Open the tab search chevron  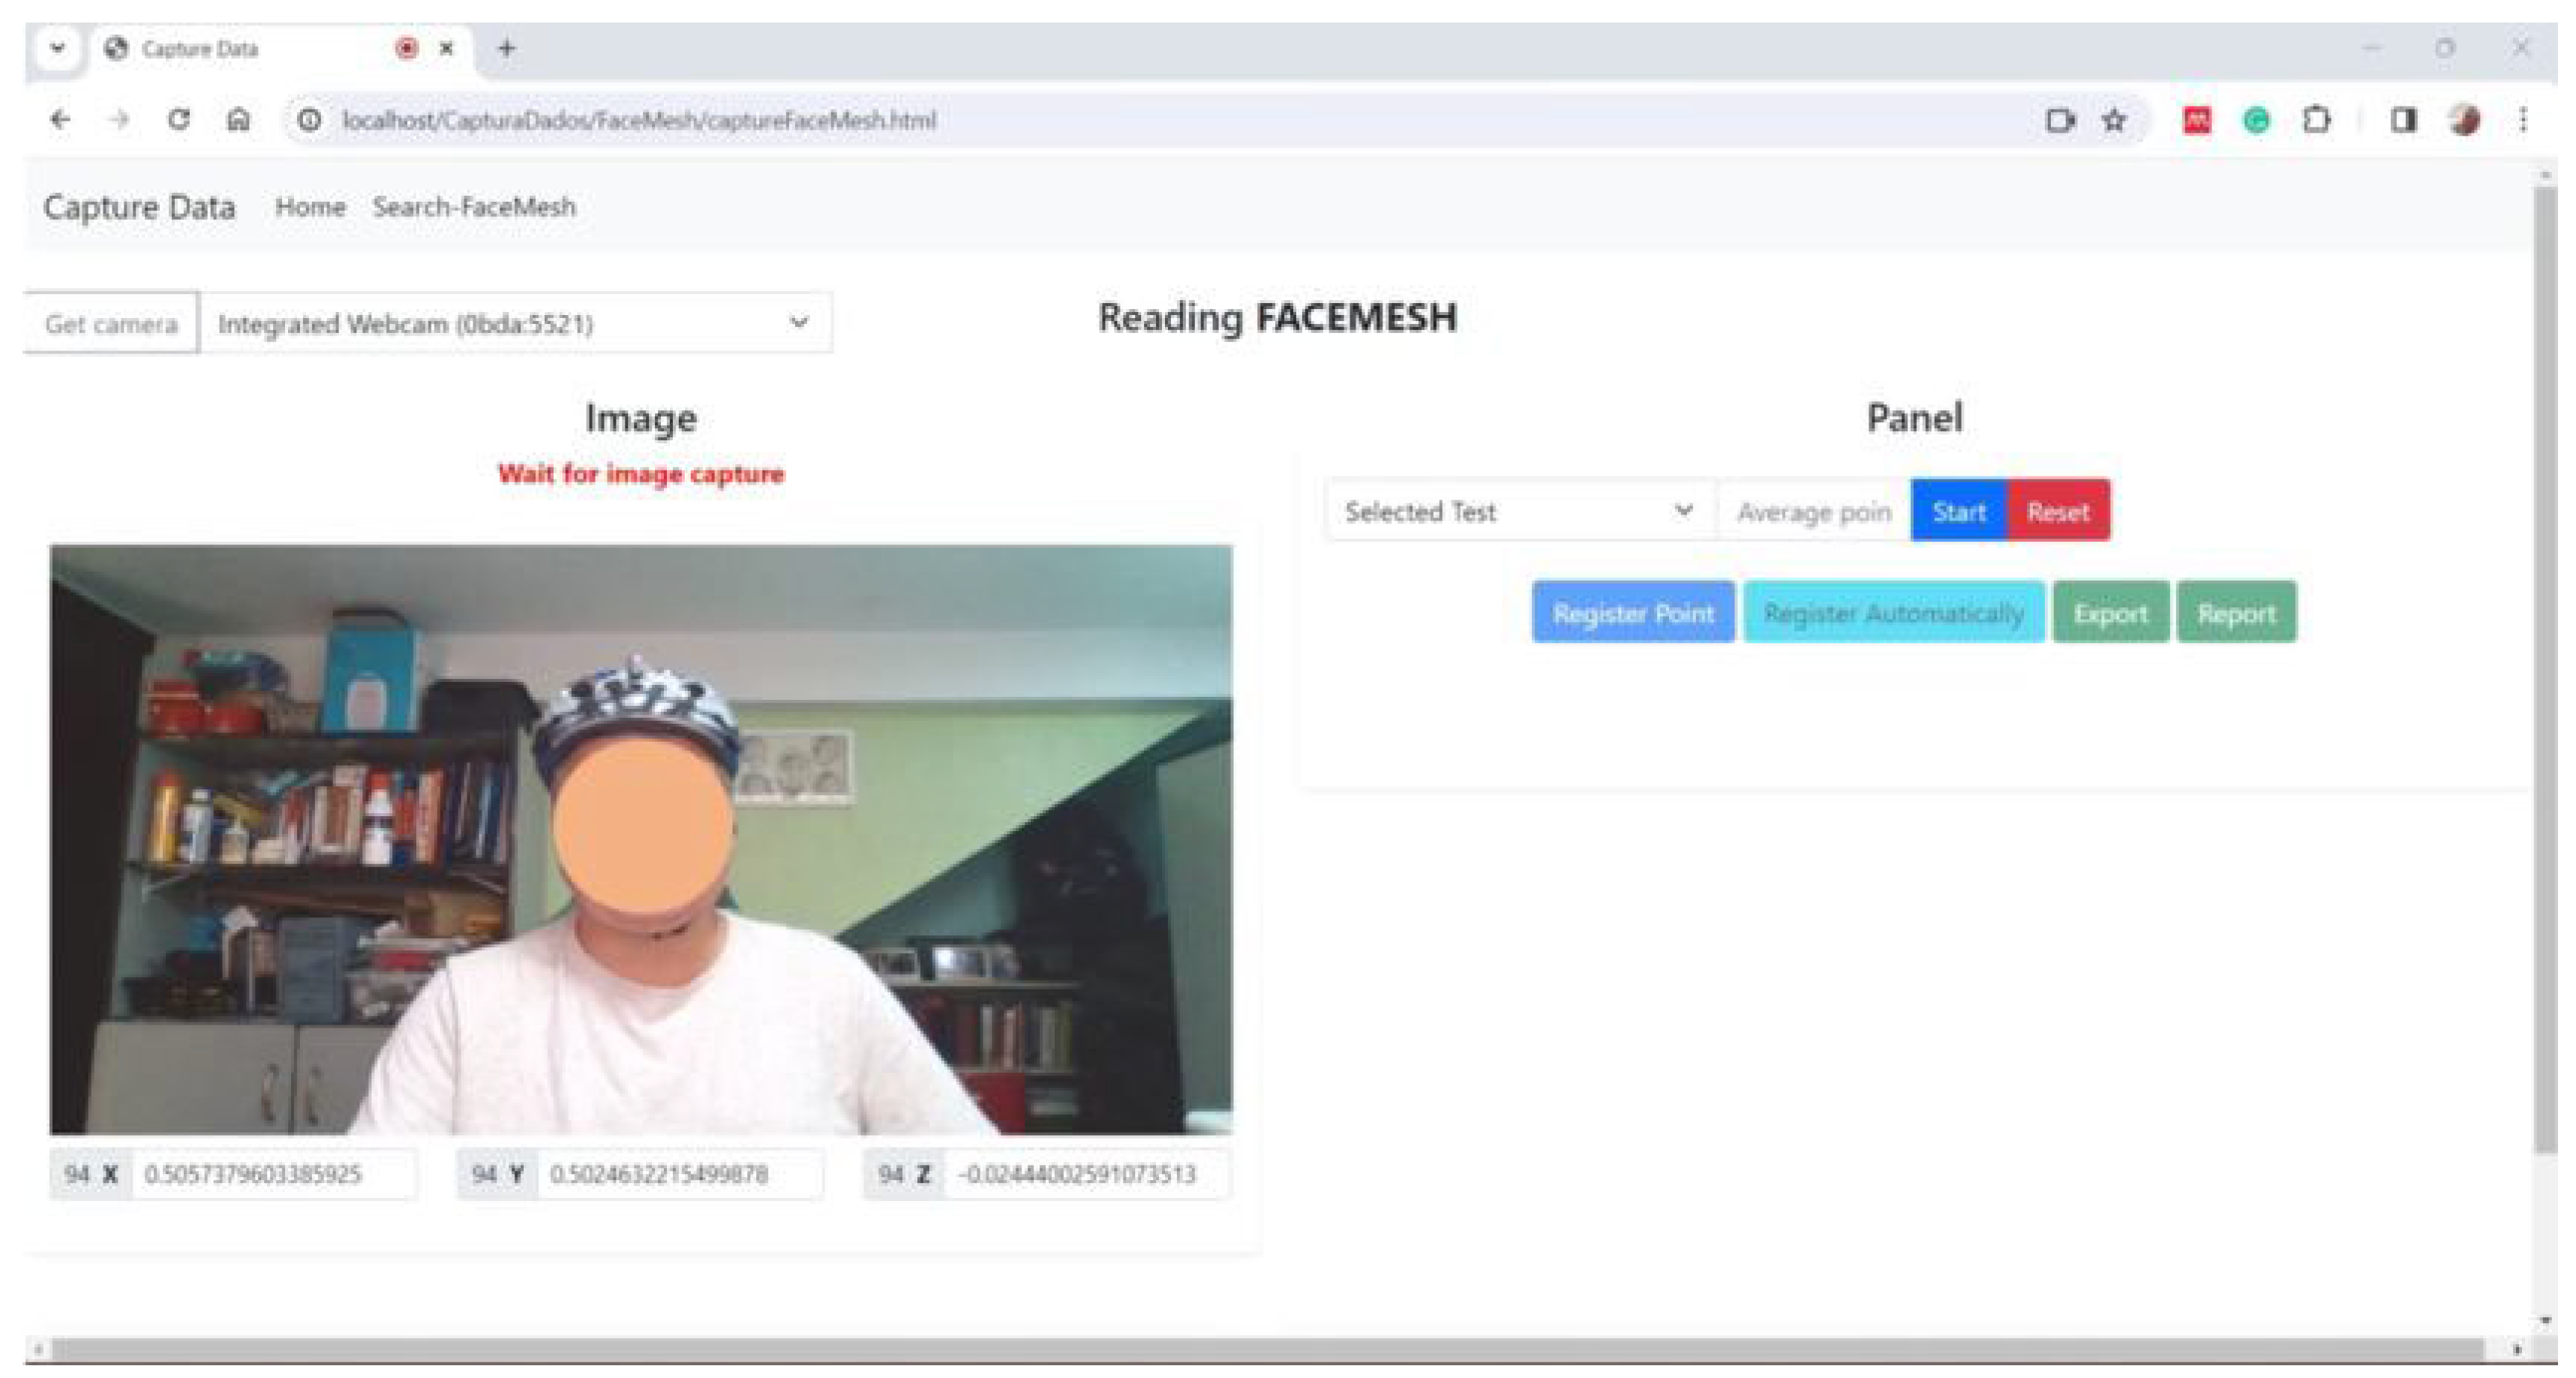(57, 48)
